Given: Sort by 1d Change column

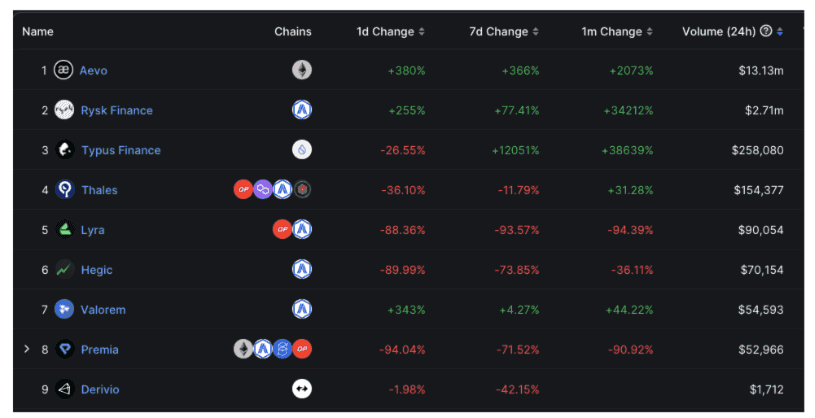Looking at the screenshot, I should [x=391, y=32].
